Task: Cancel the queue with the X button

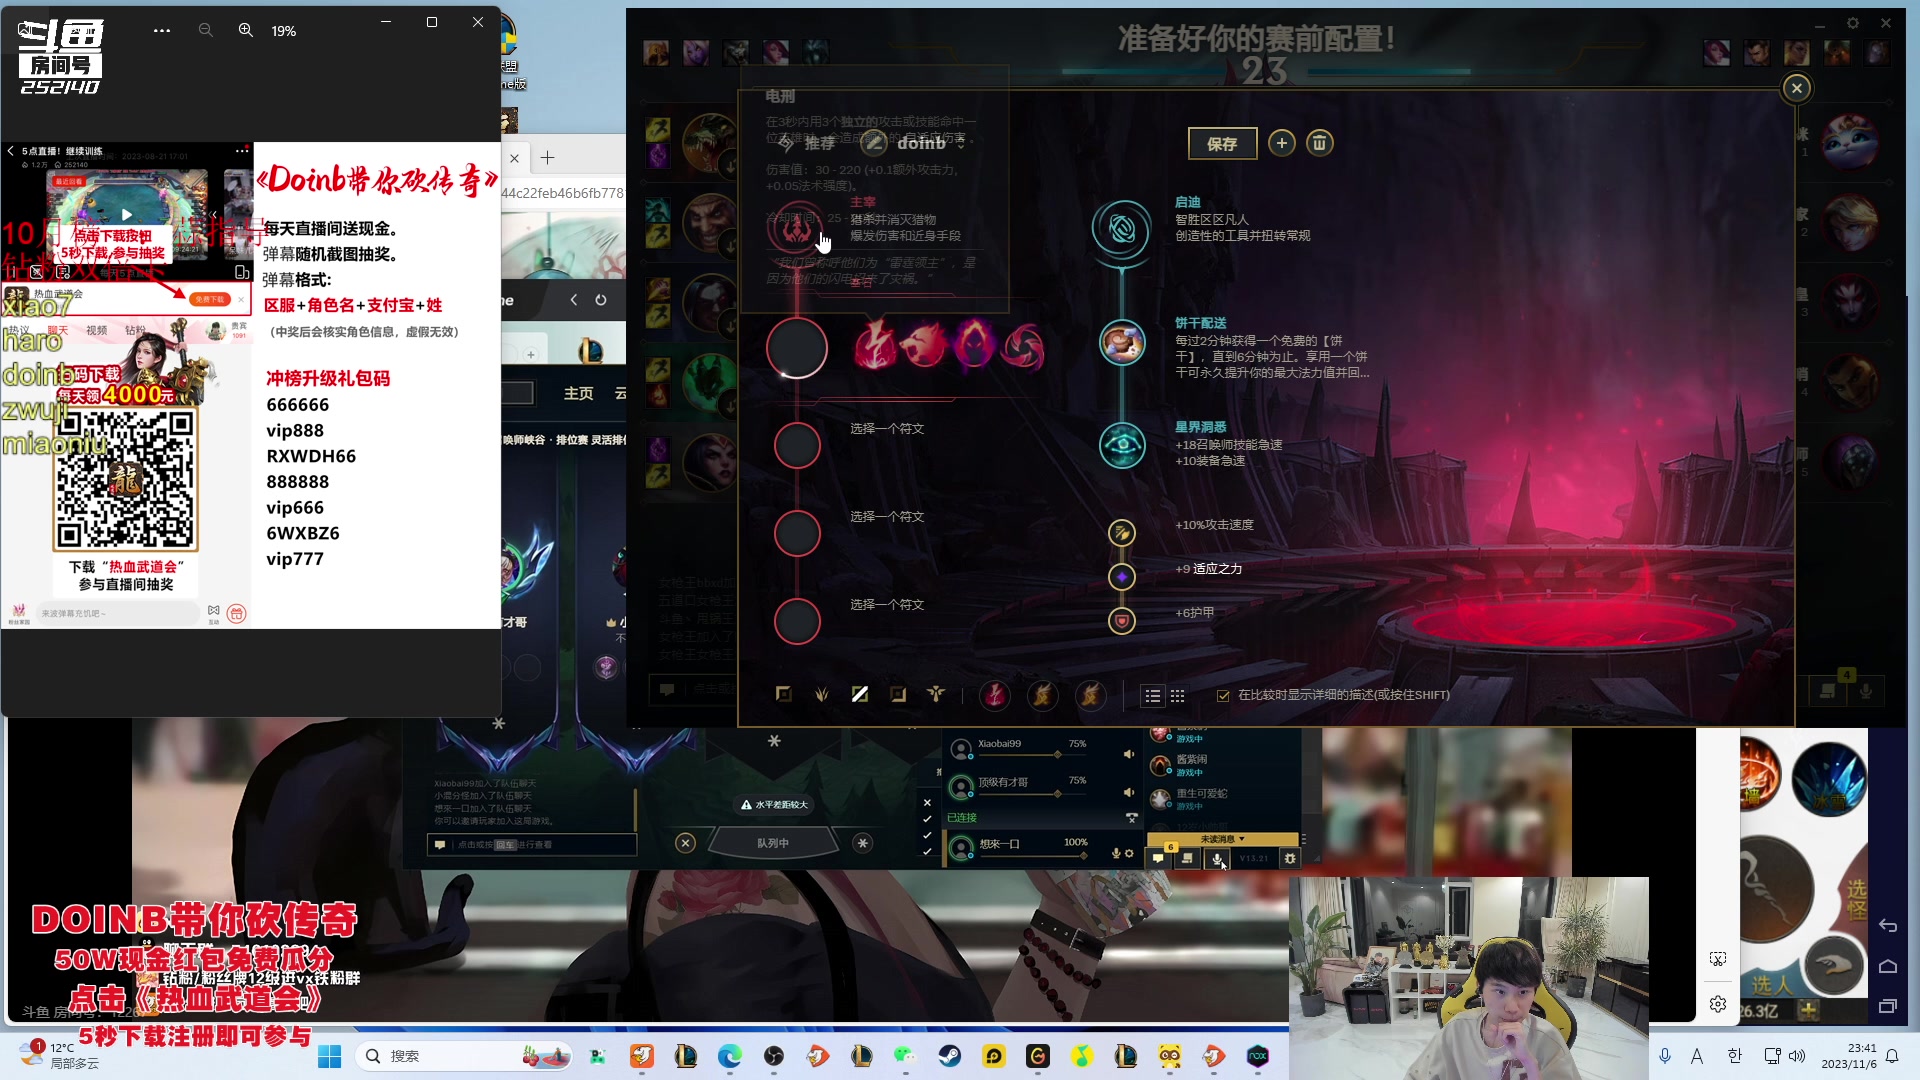Action: pos(686,843)
